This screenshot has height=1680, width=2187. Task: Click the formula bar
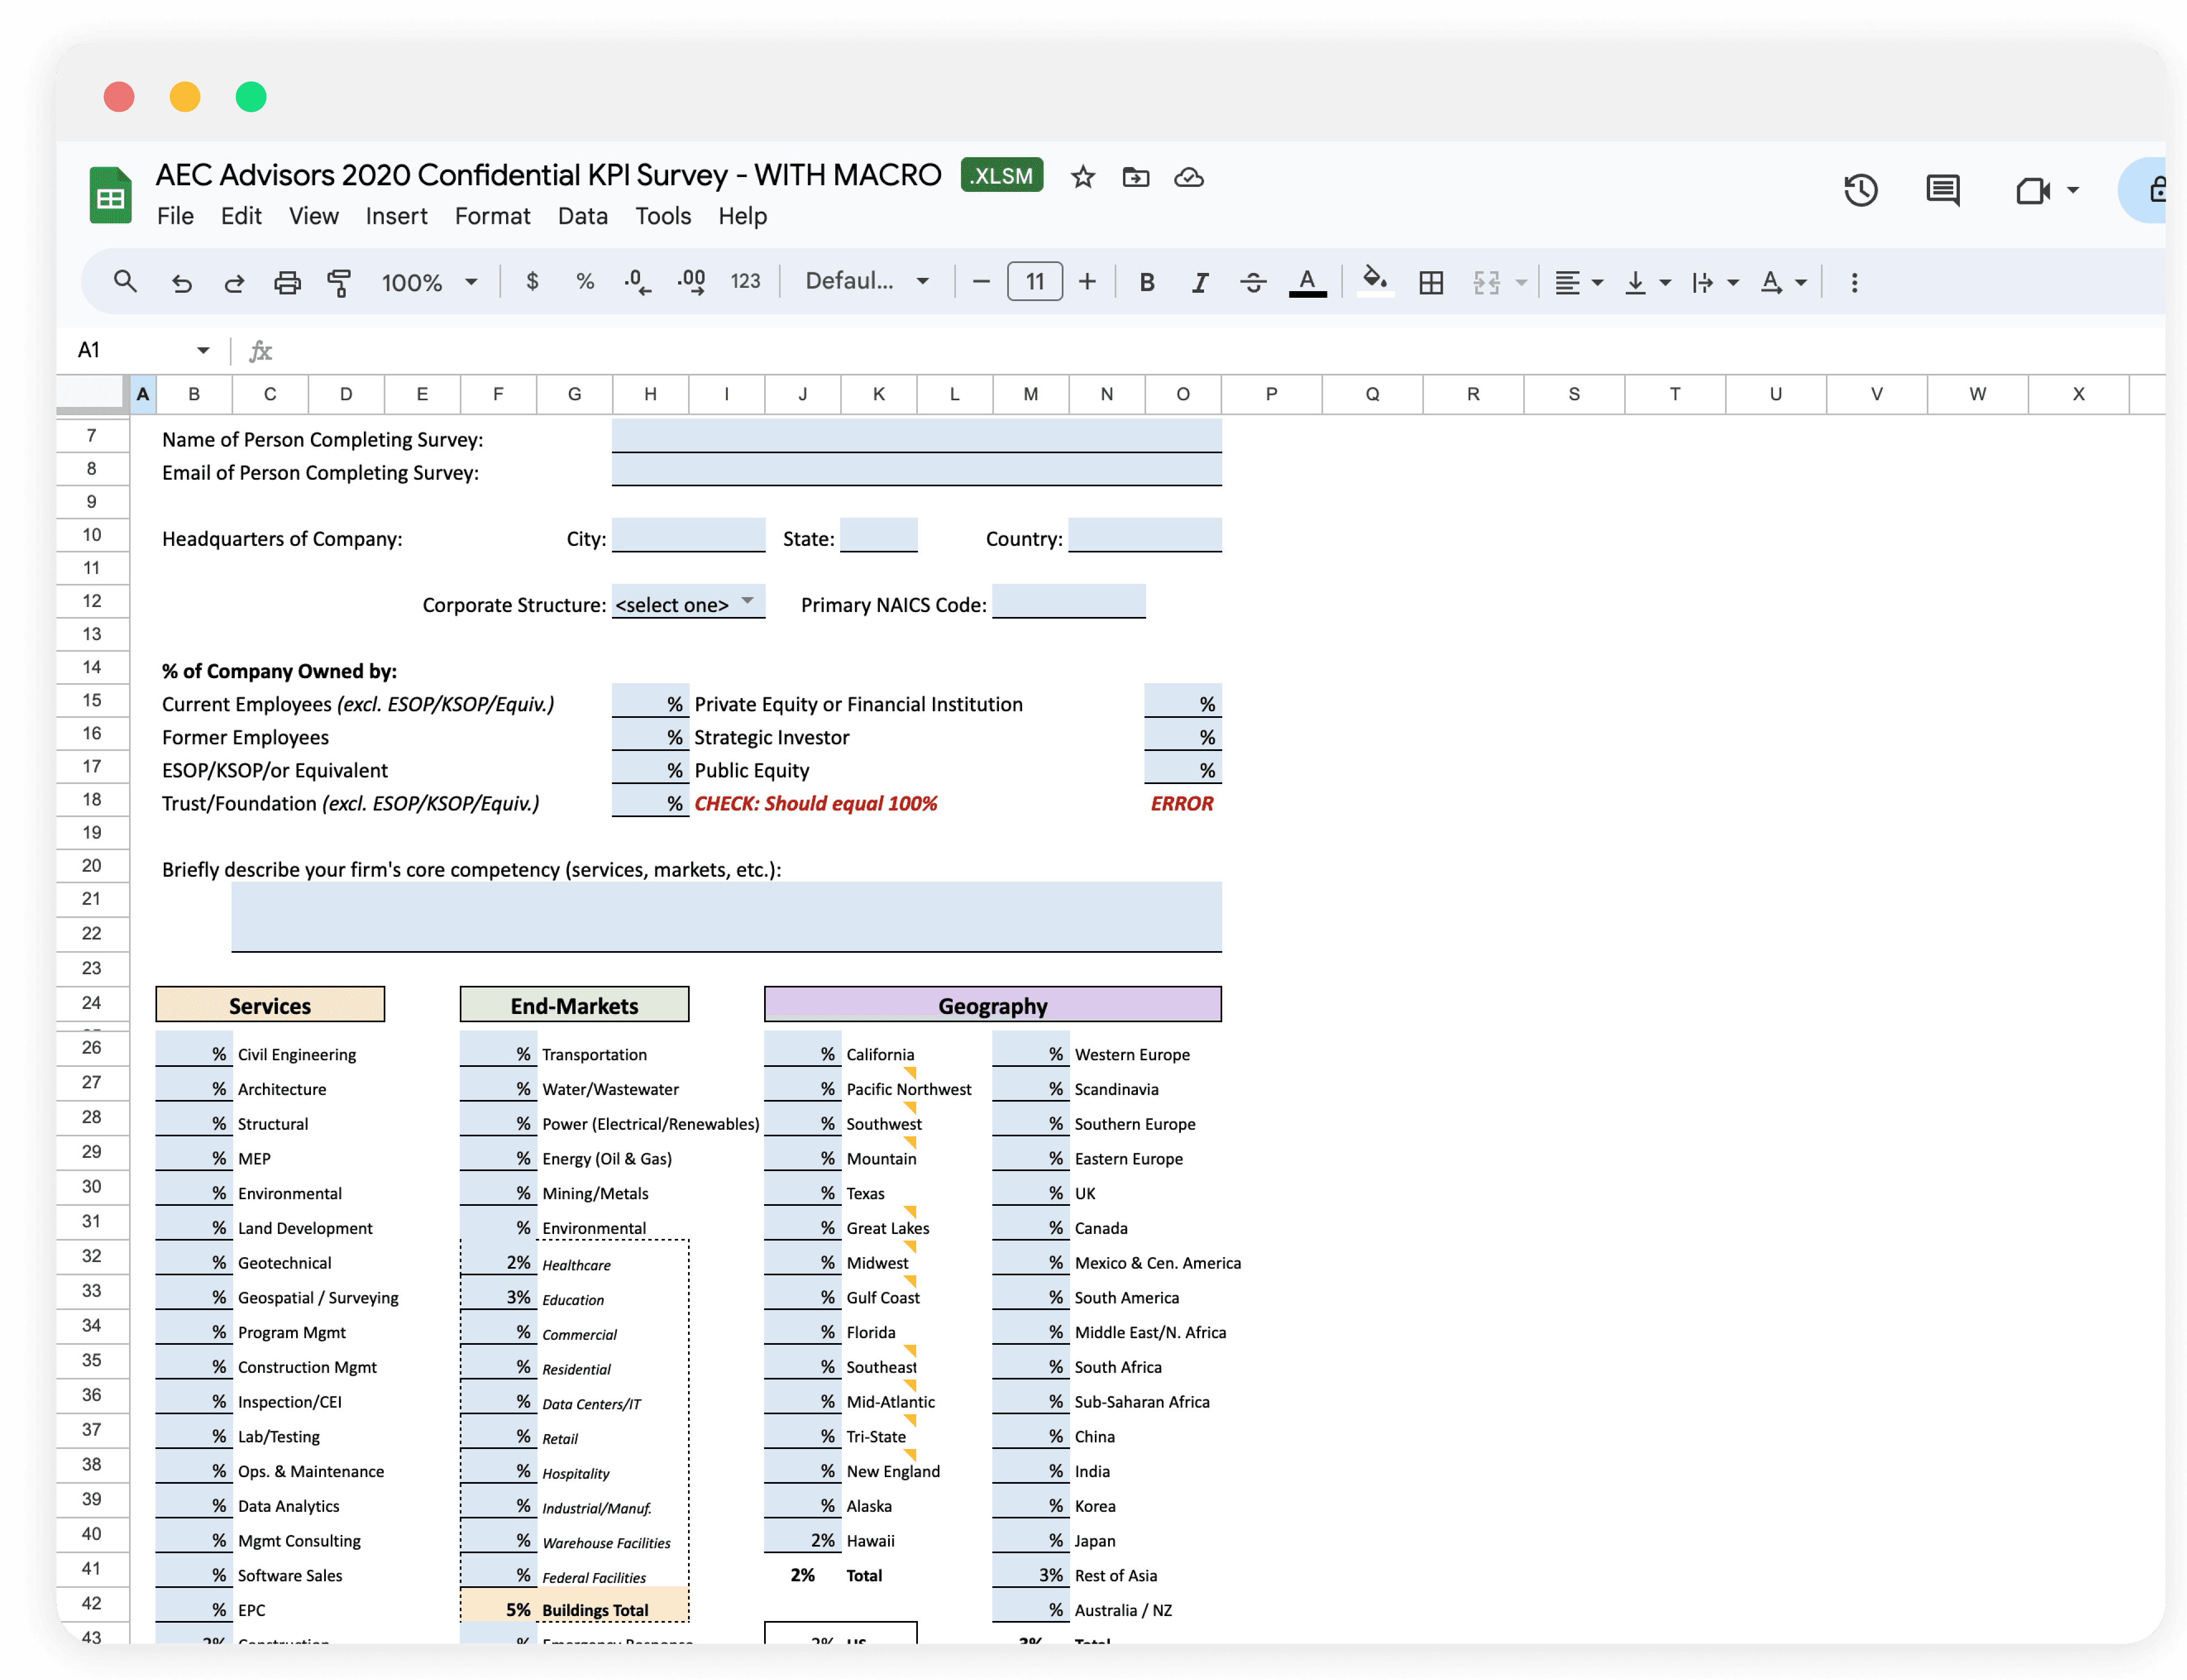(x=1220, y=350)
